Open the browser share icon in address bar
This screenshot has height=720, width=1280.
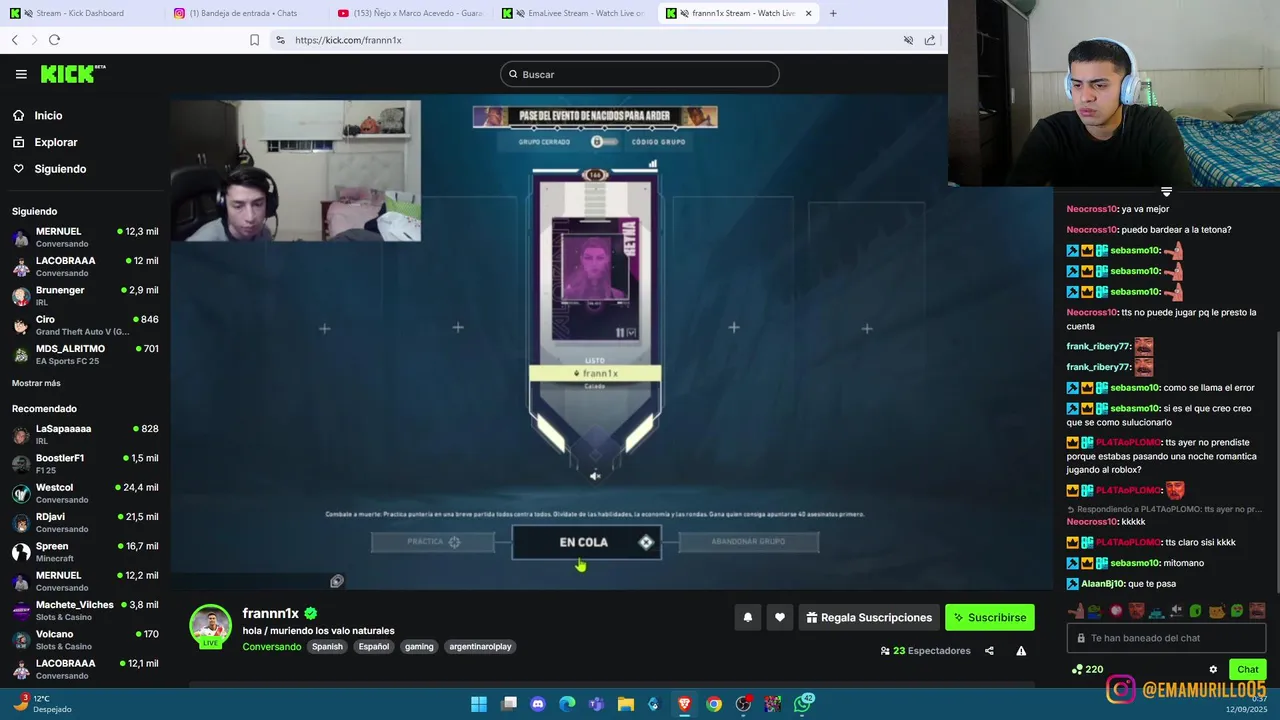tap(930, 40)
